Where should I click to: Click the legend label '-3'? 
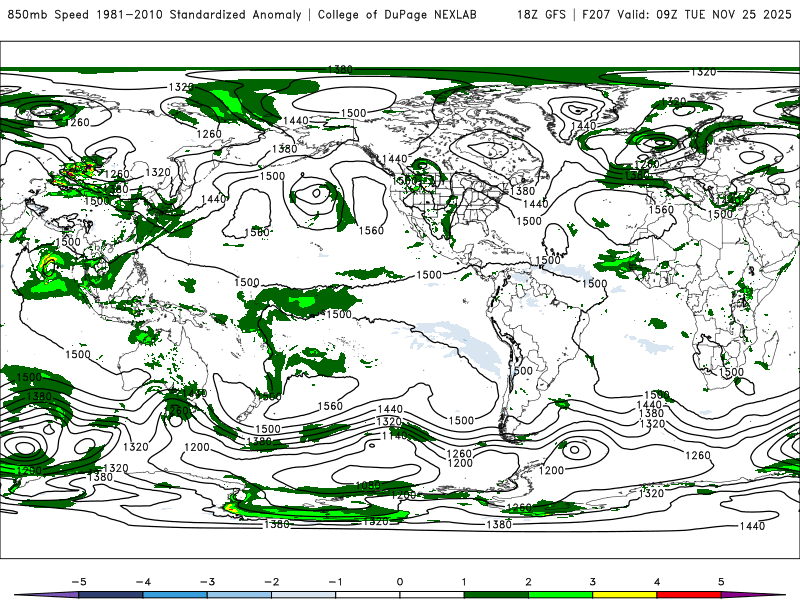[x=207, y=582]
